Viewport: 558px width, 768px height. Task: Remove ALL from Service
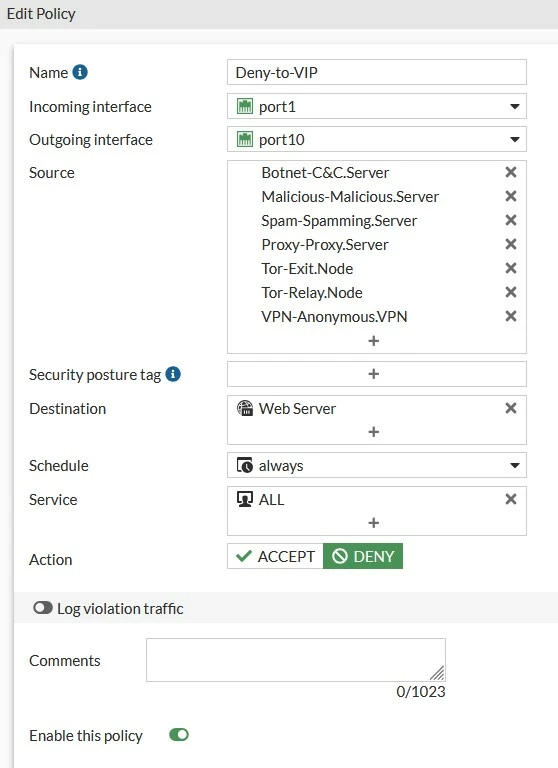coord(510,499)
